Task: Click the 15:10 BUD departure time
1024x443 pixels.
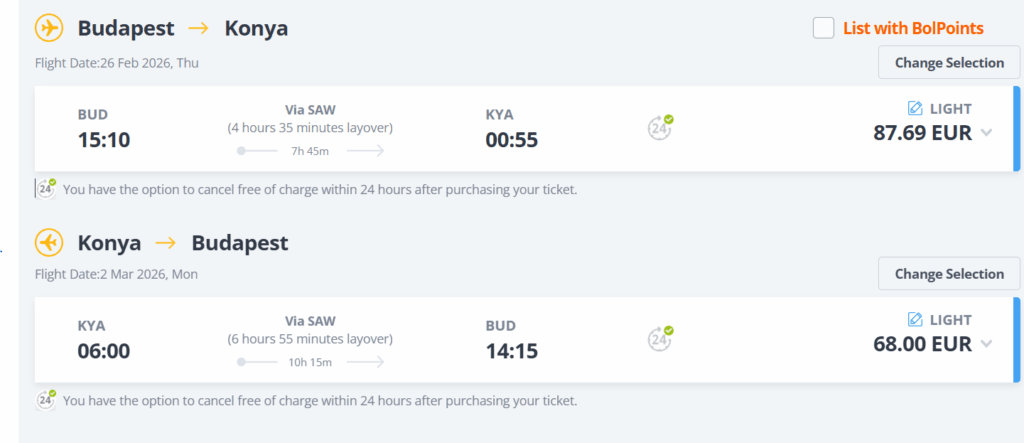Action: (x=104, y=139)
